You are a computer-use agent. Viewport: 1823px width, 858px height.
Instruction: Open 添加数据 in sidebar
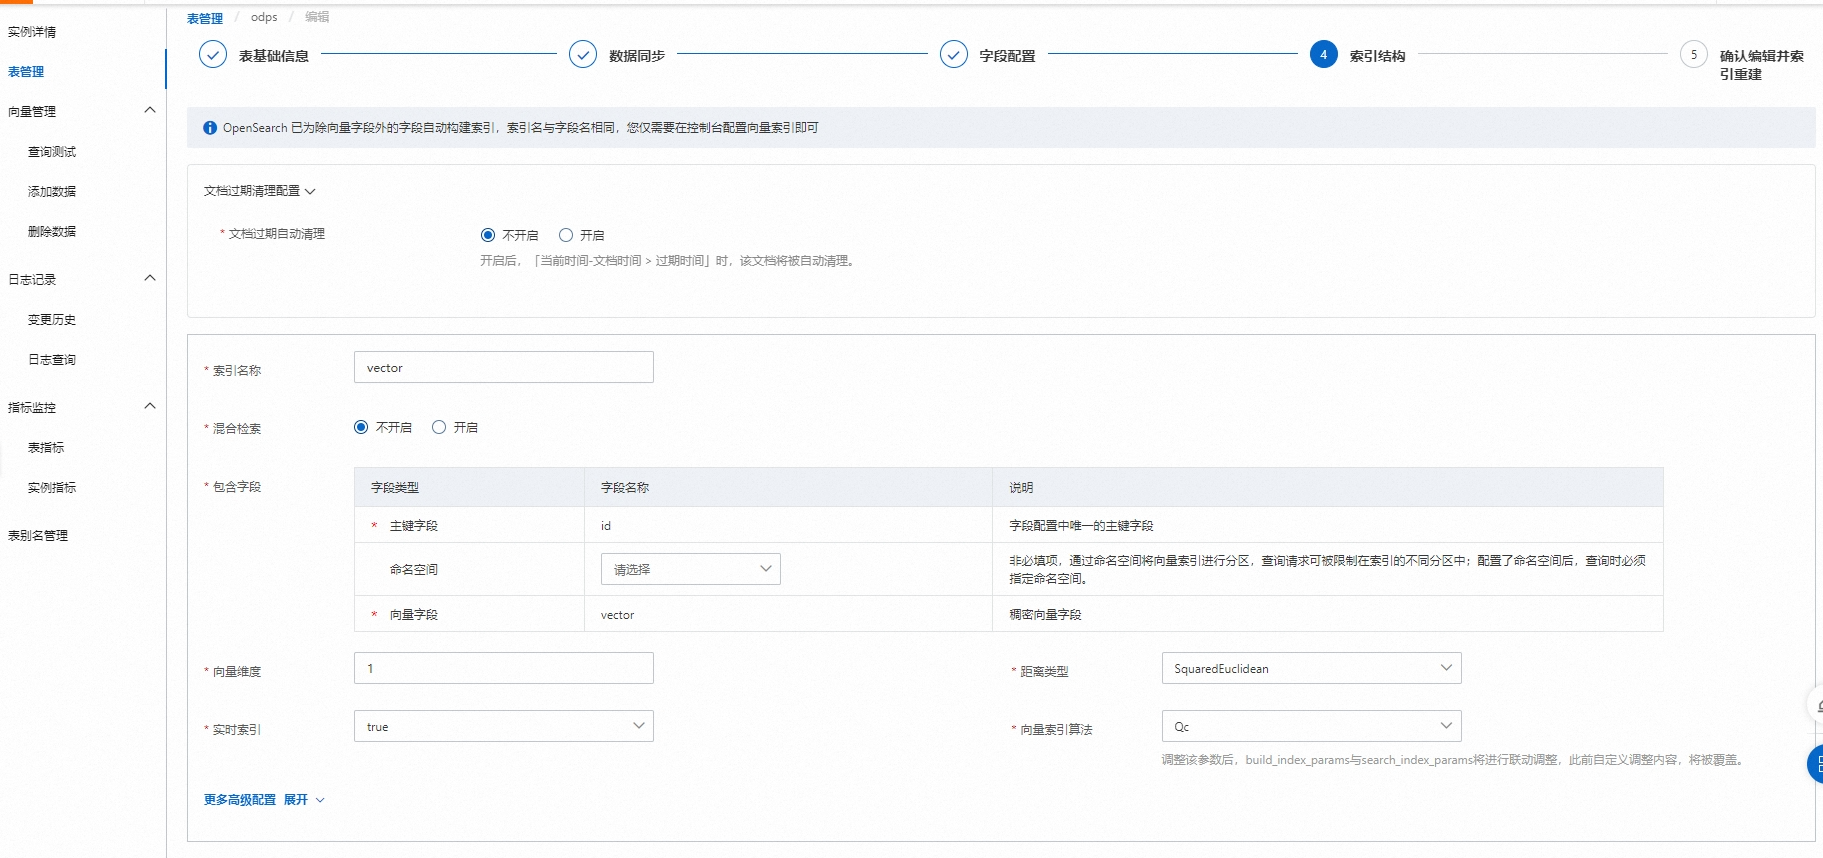click(52, 192)
